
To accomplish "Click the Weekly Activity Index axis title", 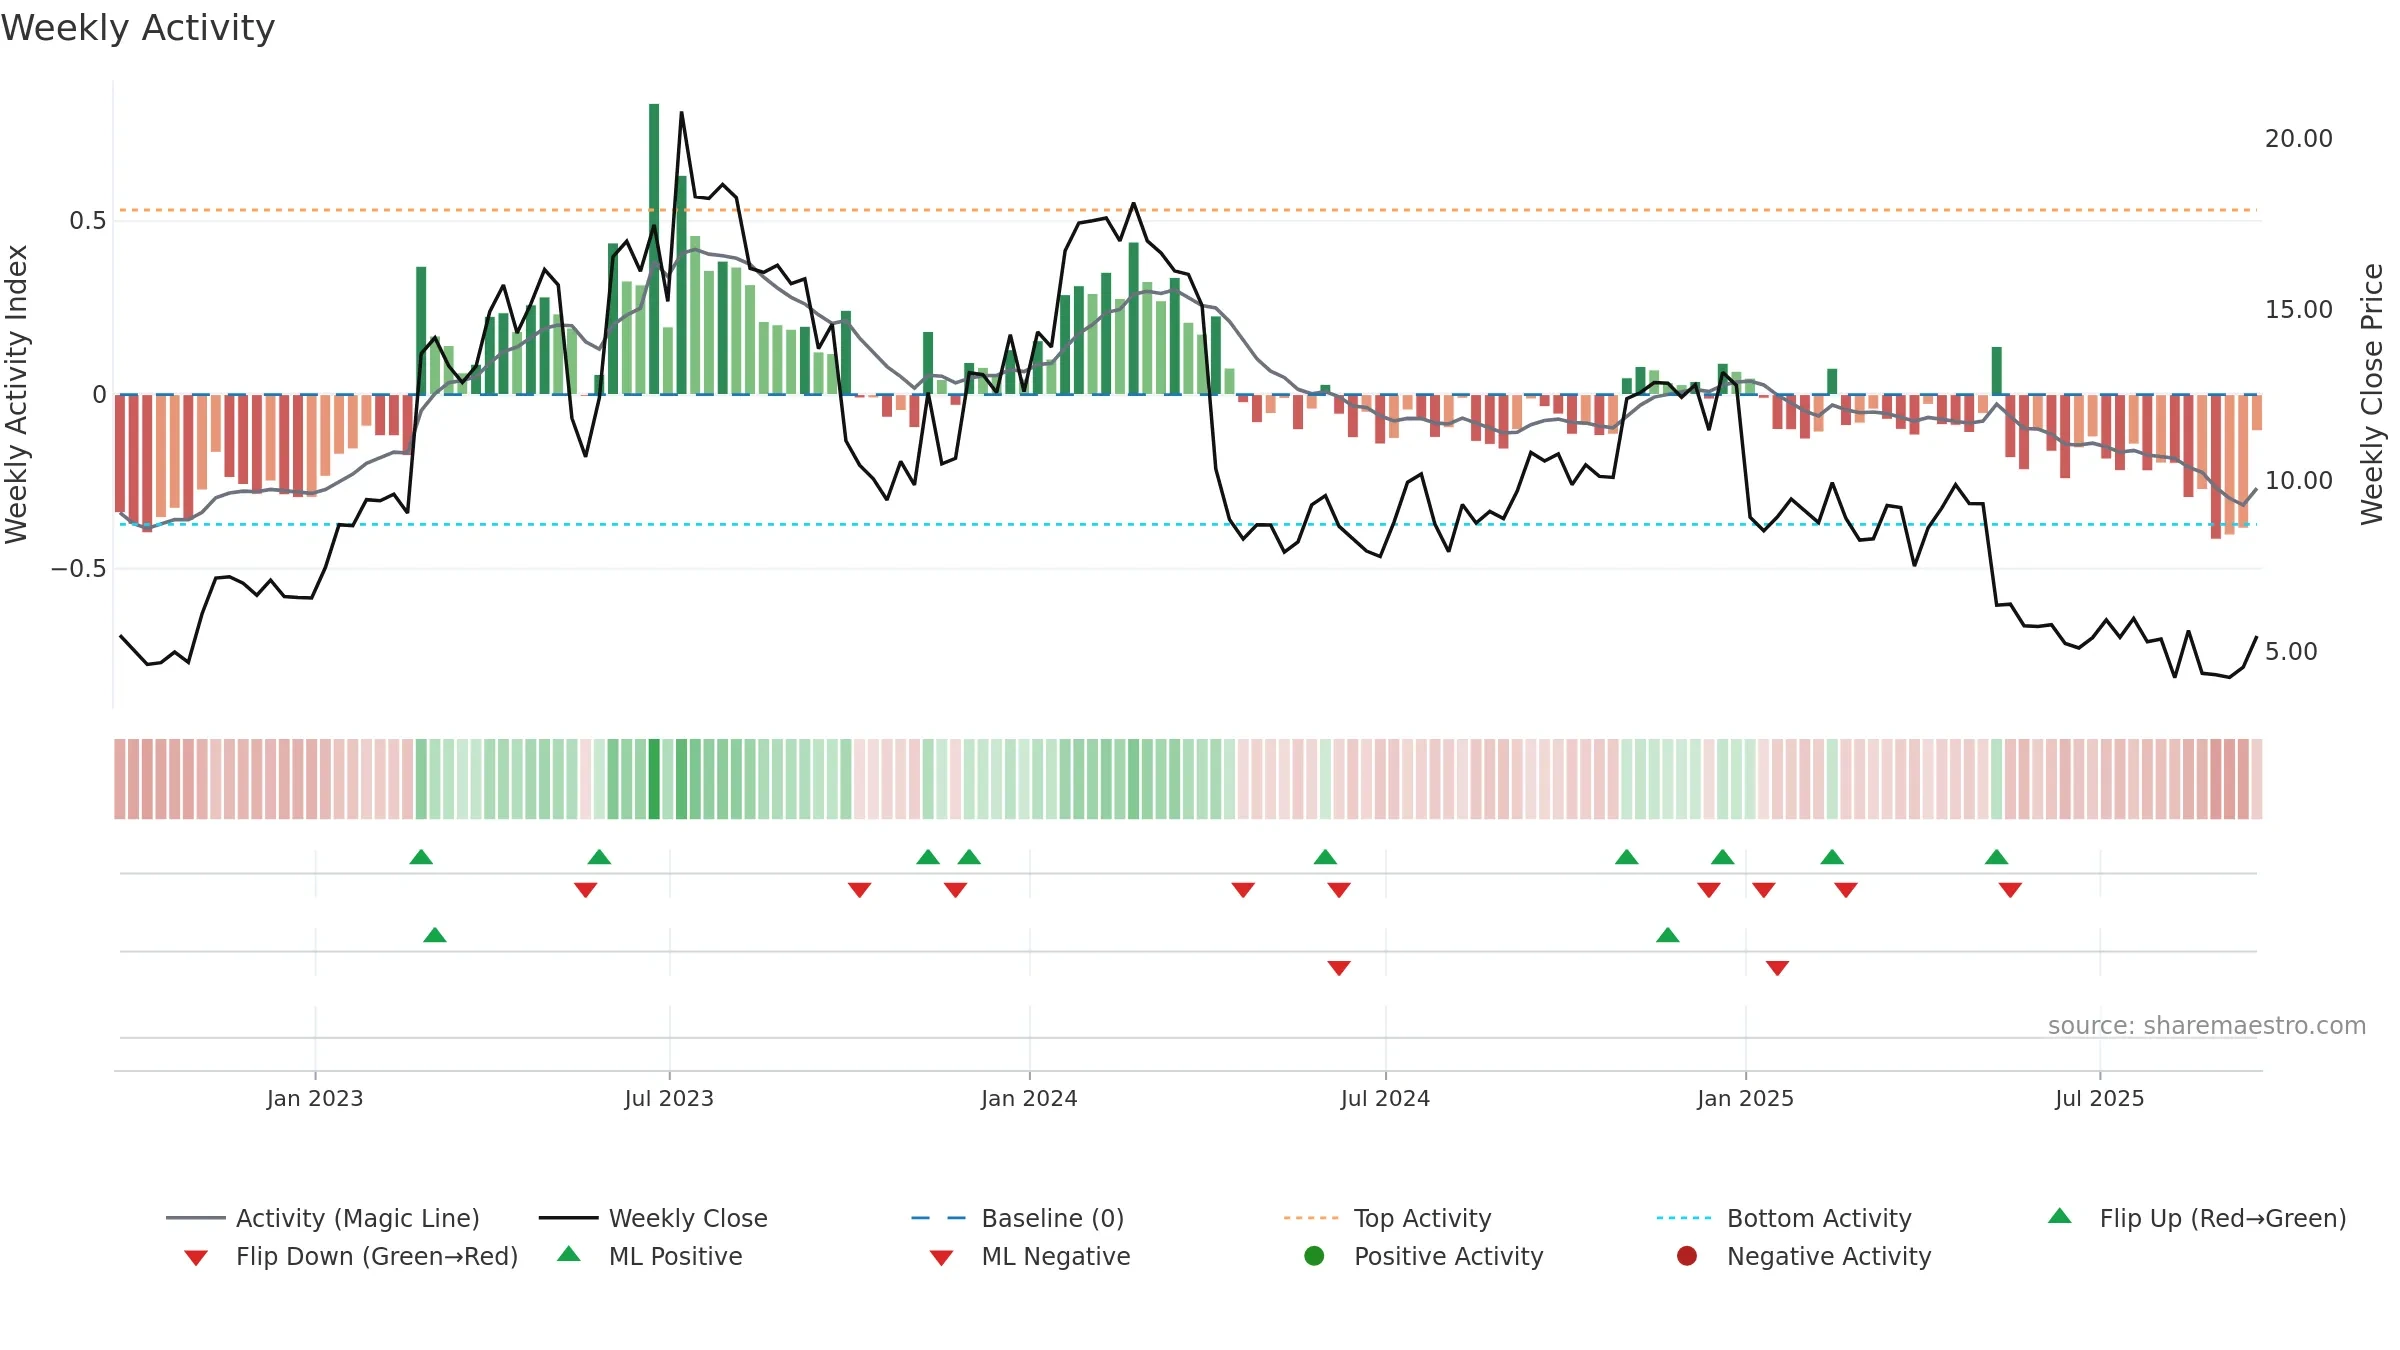I will tap(16, 394).
